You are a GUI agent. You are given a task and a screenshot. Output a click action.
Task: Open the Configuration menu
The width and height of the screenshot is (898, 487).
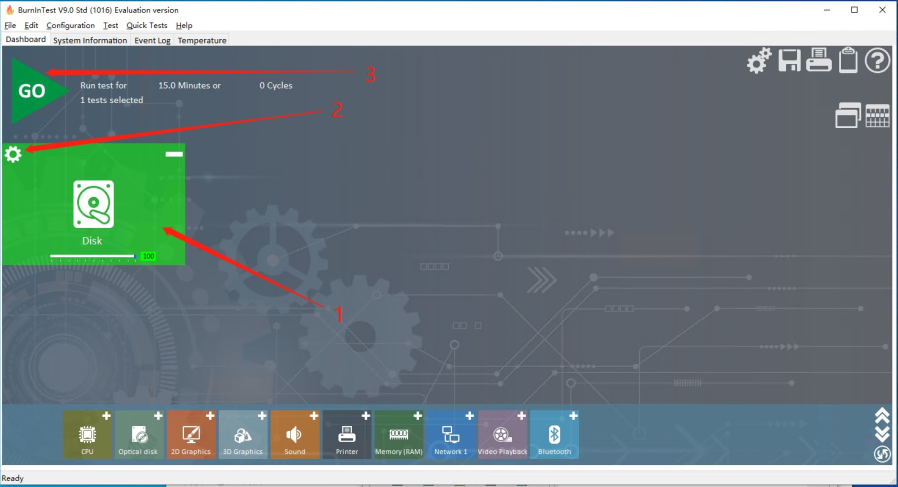pyautogui.click(x=70, y=25)
